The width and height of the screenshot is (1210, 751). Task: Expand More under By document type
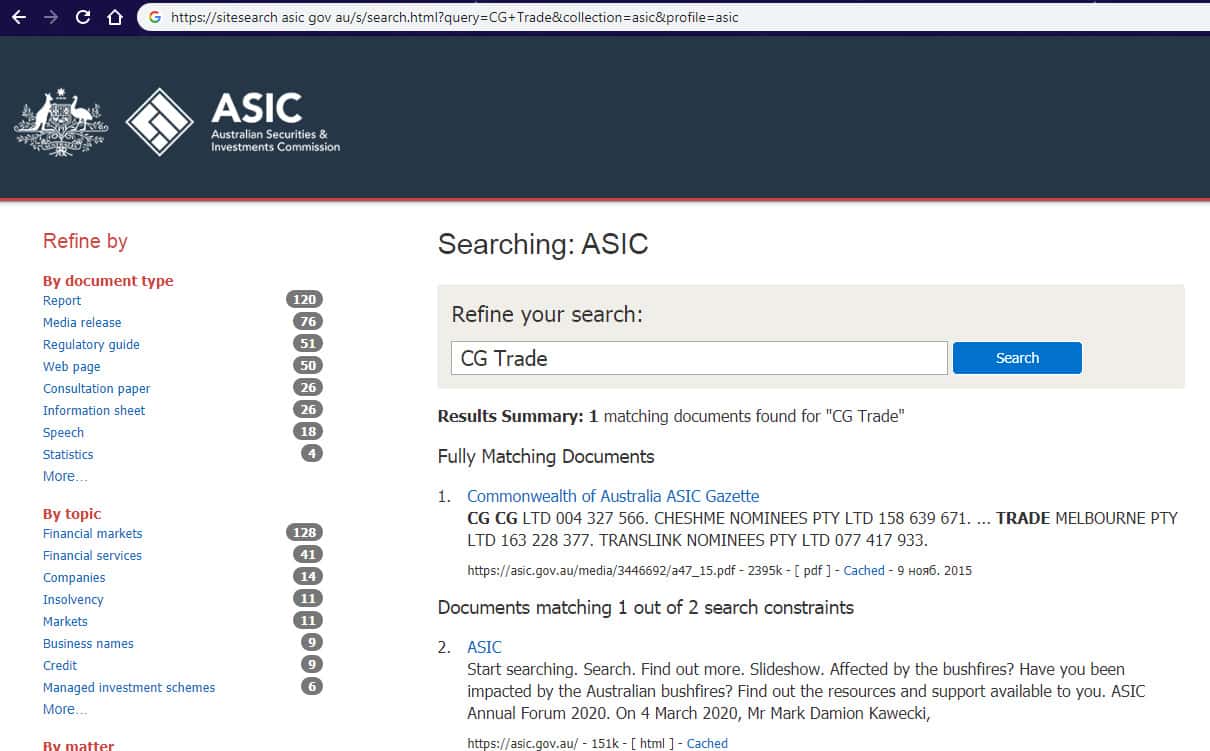click(65, 476)
